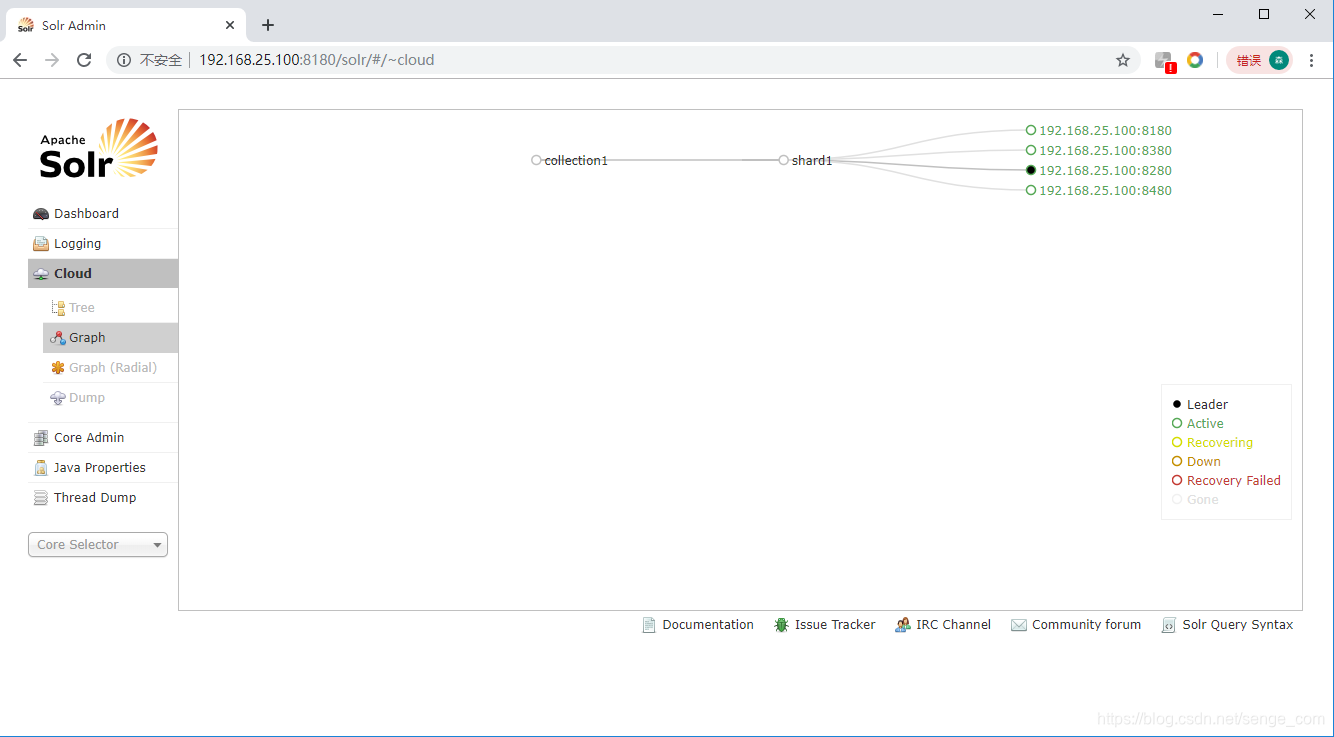
Task: Click the Logging notepad icon
Action: click(41, 244)
